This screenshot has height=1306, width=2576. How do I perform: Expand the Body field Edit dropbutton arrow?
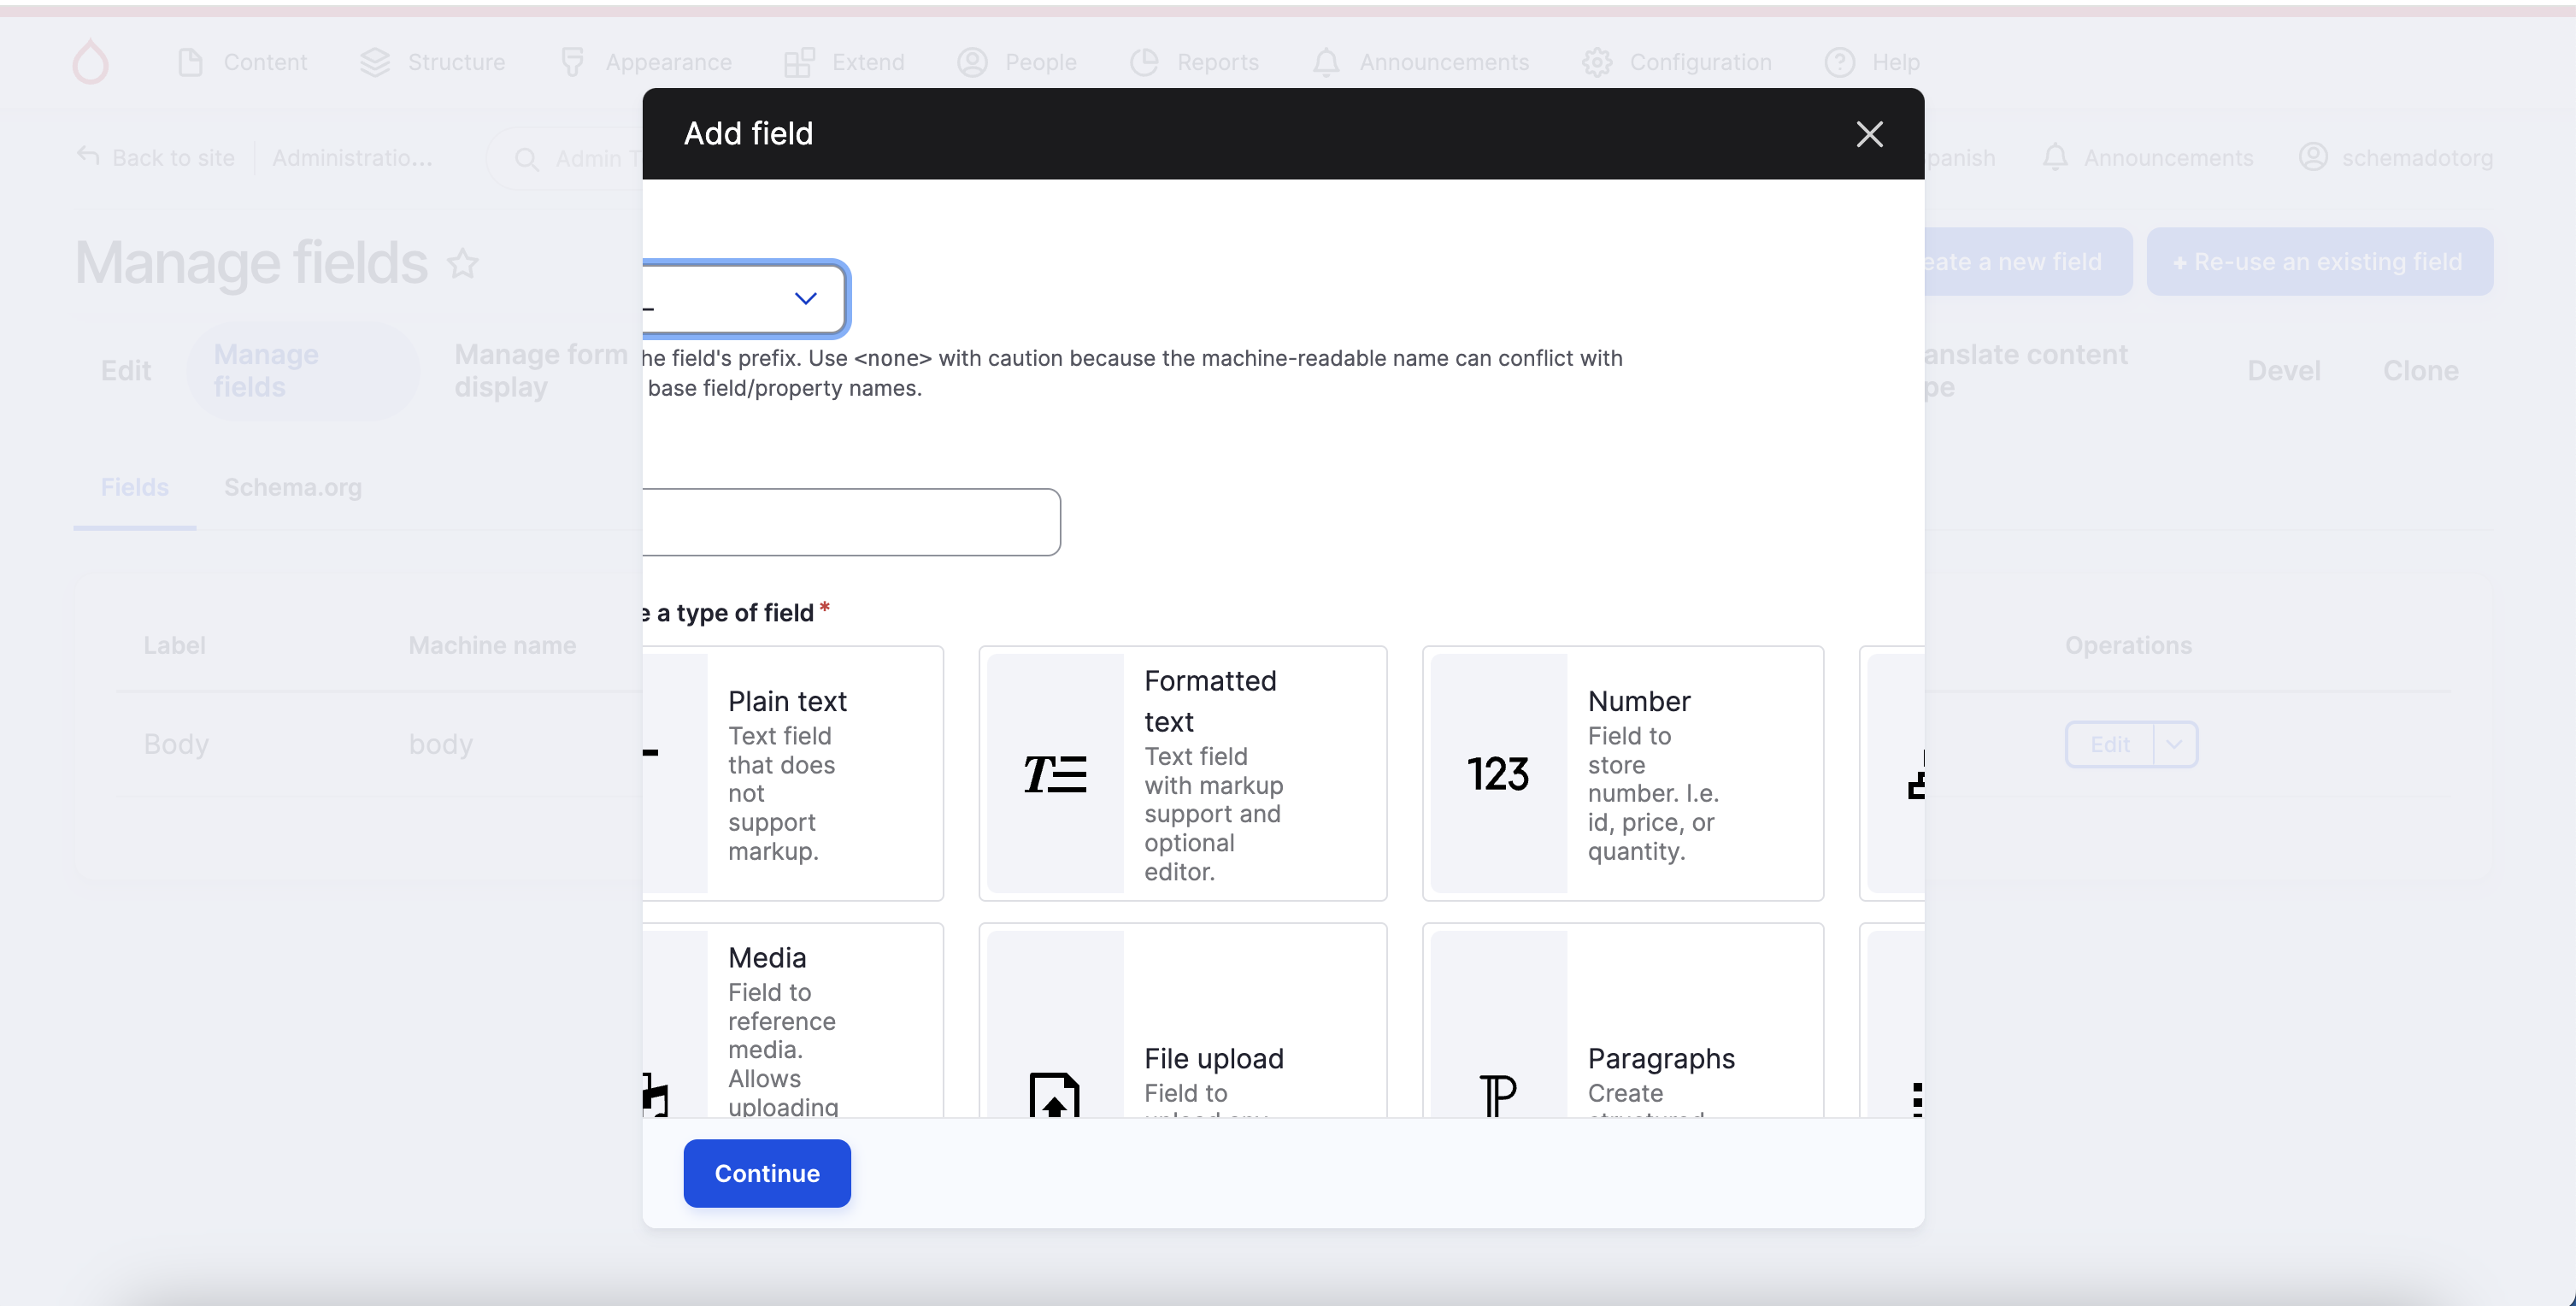[2174, 744]
